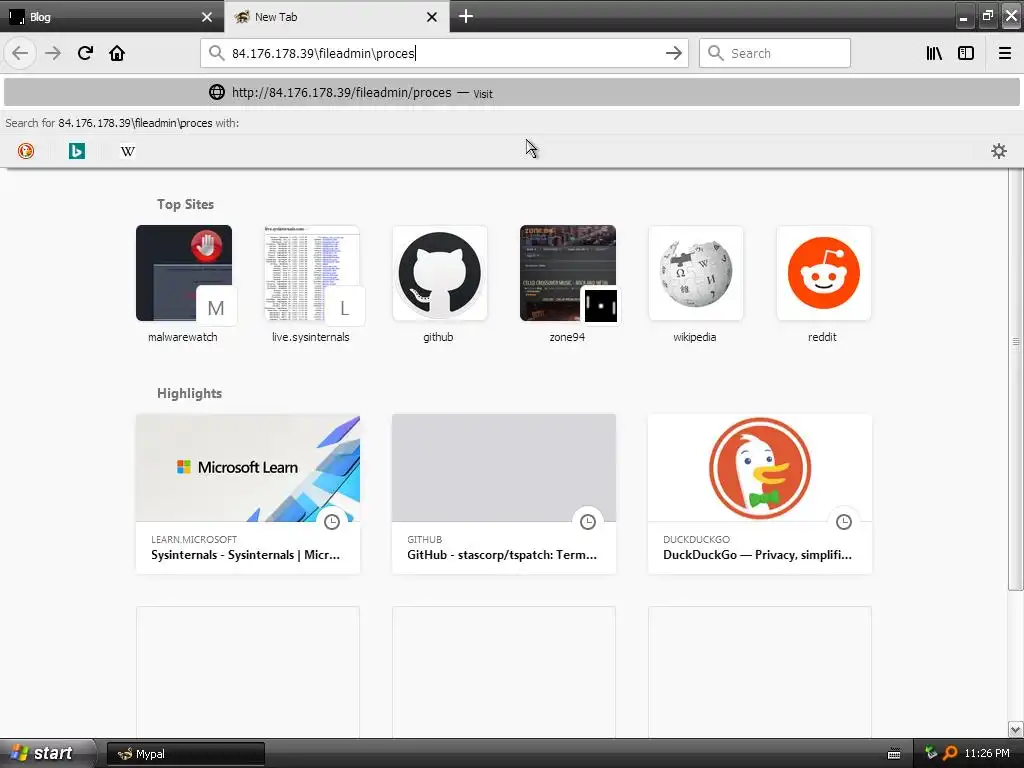Screen dimensions: 1024x768
Task: Close the Blog tab
Action: click(207, 17)
